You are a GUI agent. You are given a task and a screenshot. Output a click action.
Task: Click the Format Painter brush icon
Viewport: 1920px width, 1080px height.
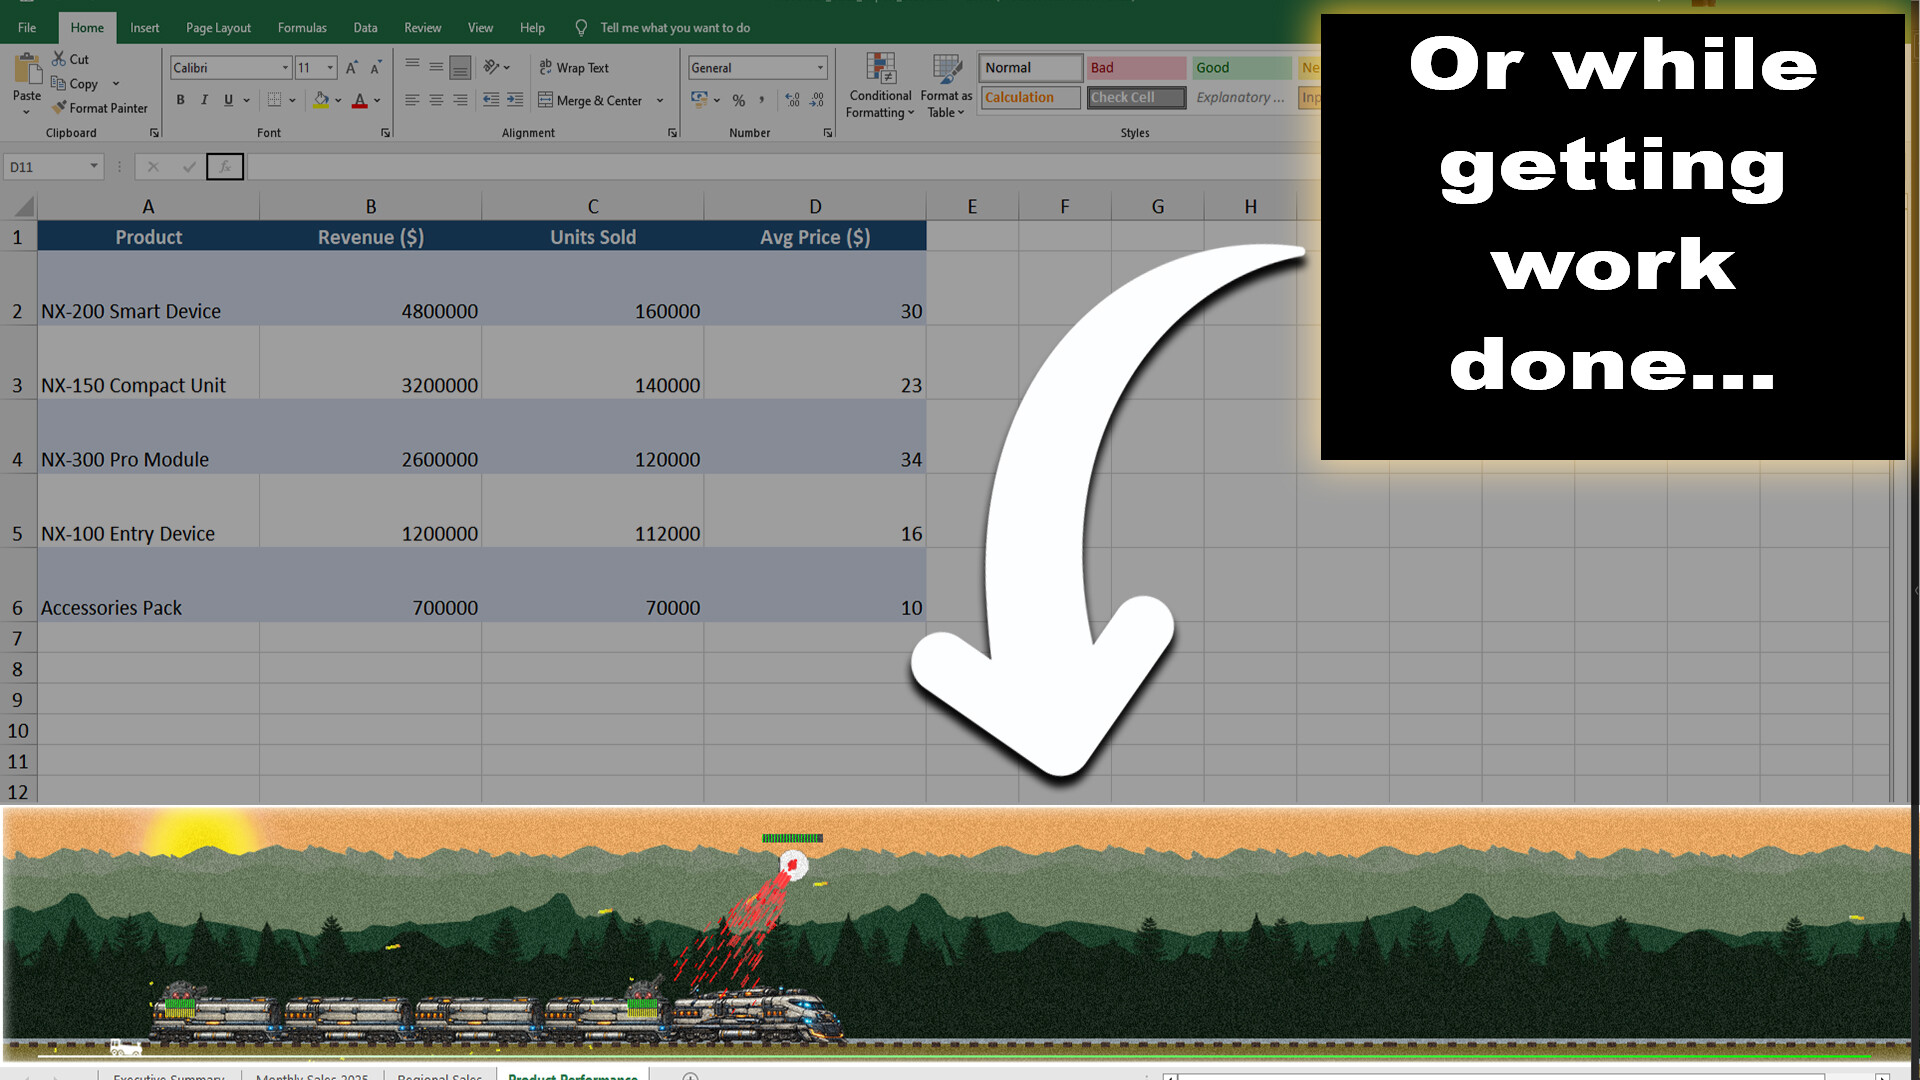(x=60, y=108)
